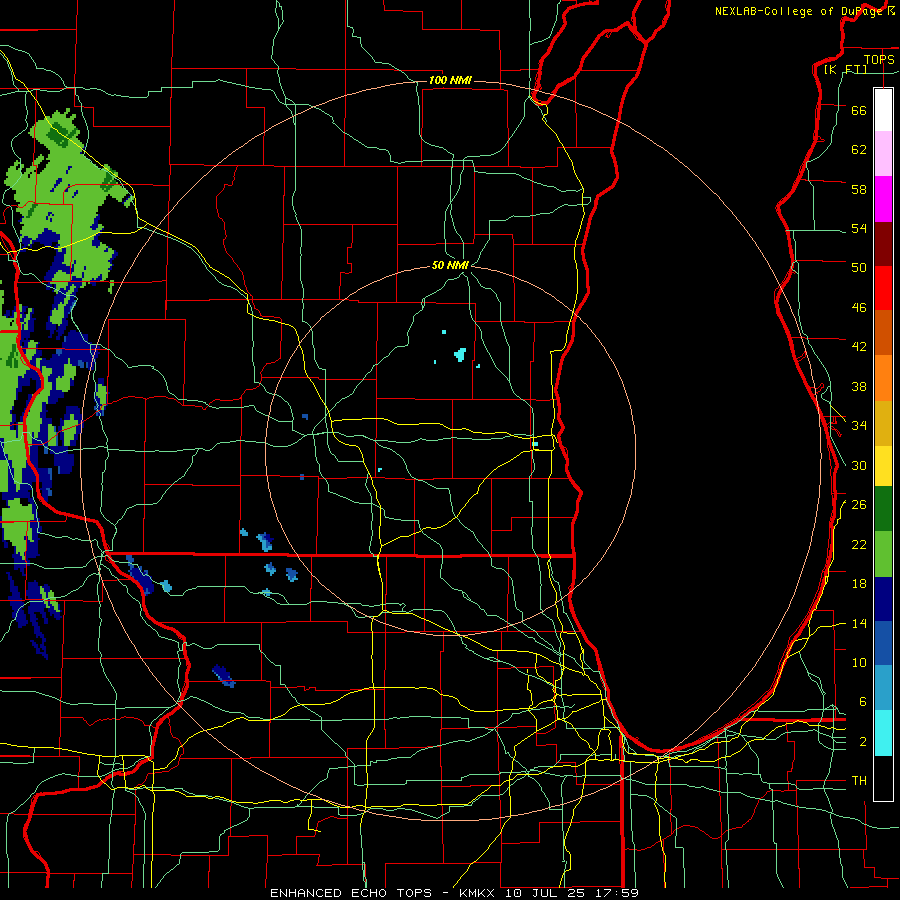Image resolution: width=900 pixels, height=900 pixels.
Task: Click the Enhanced Echo Tops KMKX timestamp caption
Action: click(x=454, y=893)
